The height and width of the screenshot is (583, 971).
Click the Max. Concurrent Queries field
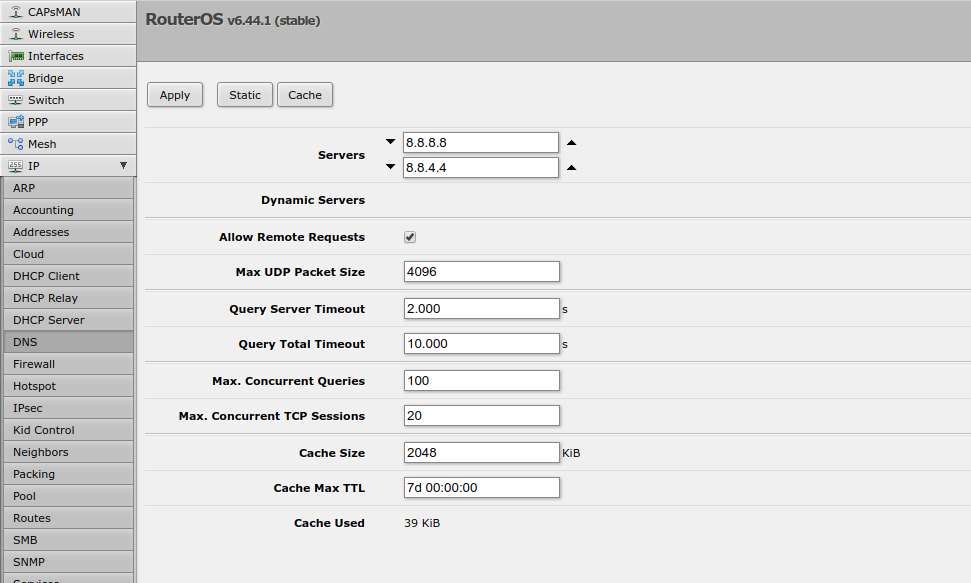click(x=482, y=380)
